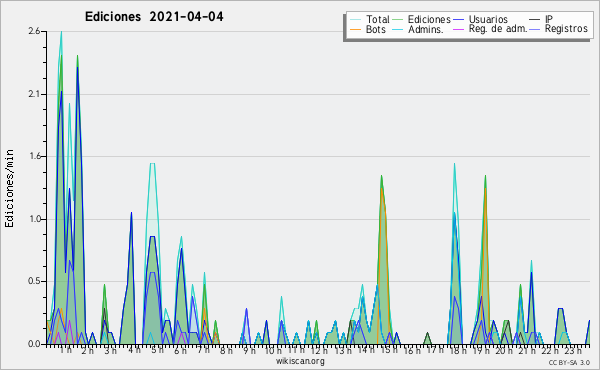The image size is (600, 370).
Task: Select the 'Bots' legend entry
Action: 376,29
